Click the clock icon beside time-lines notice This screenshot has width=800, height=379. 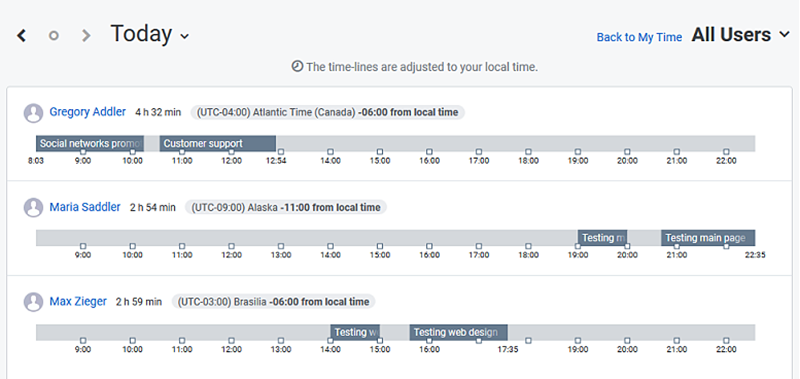[297, 66]
